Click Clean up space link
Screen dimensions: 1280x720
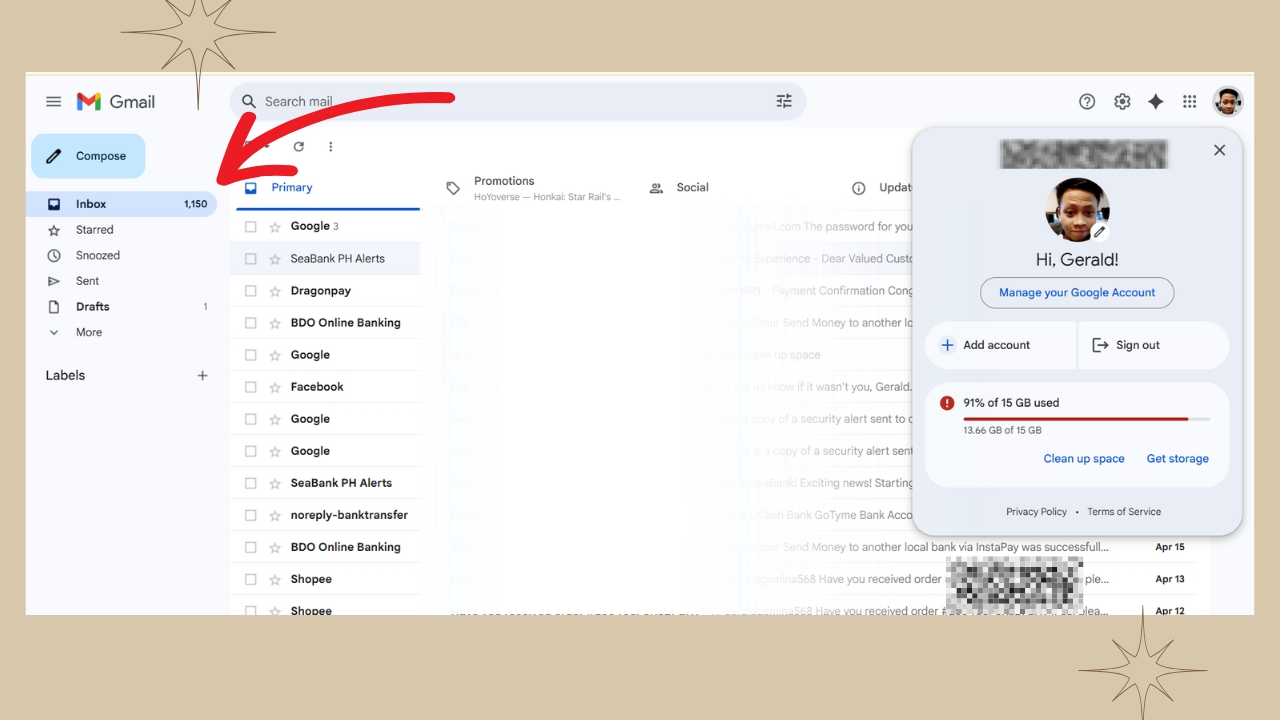tap(1084, 459)
